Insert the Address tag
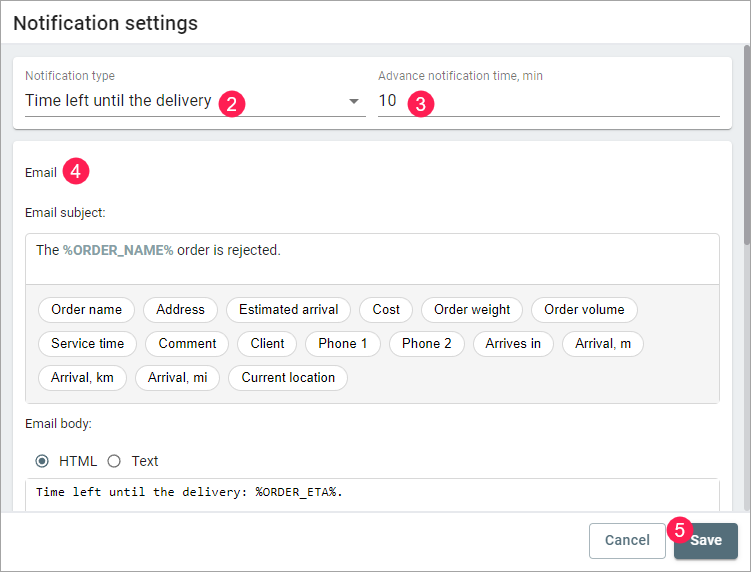 click(180, 310)
